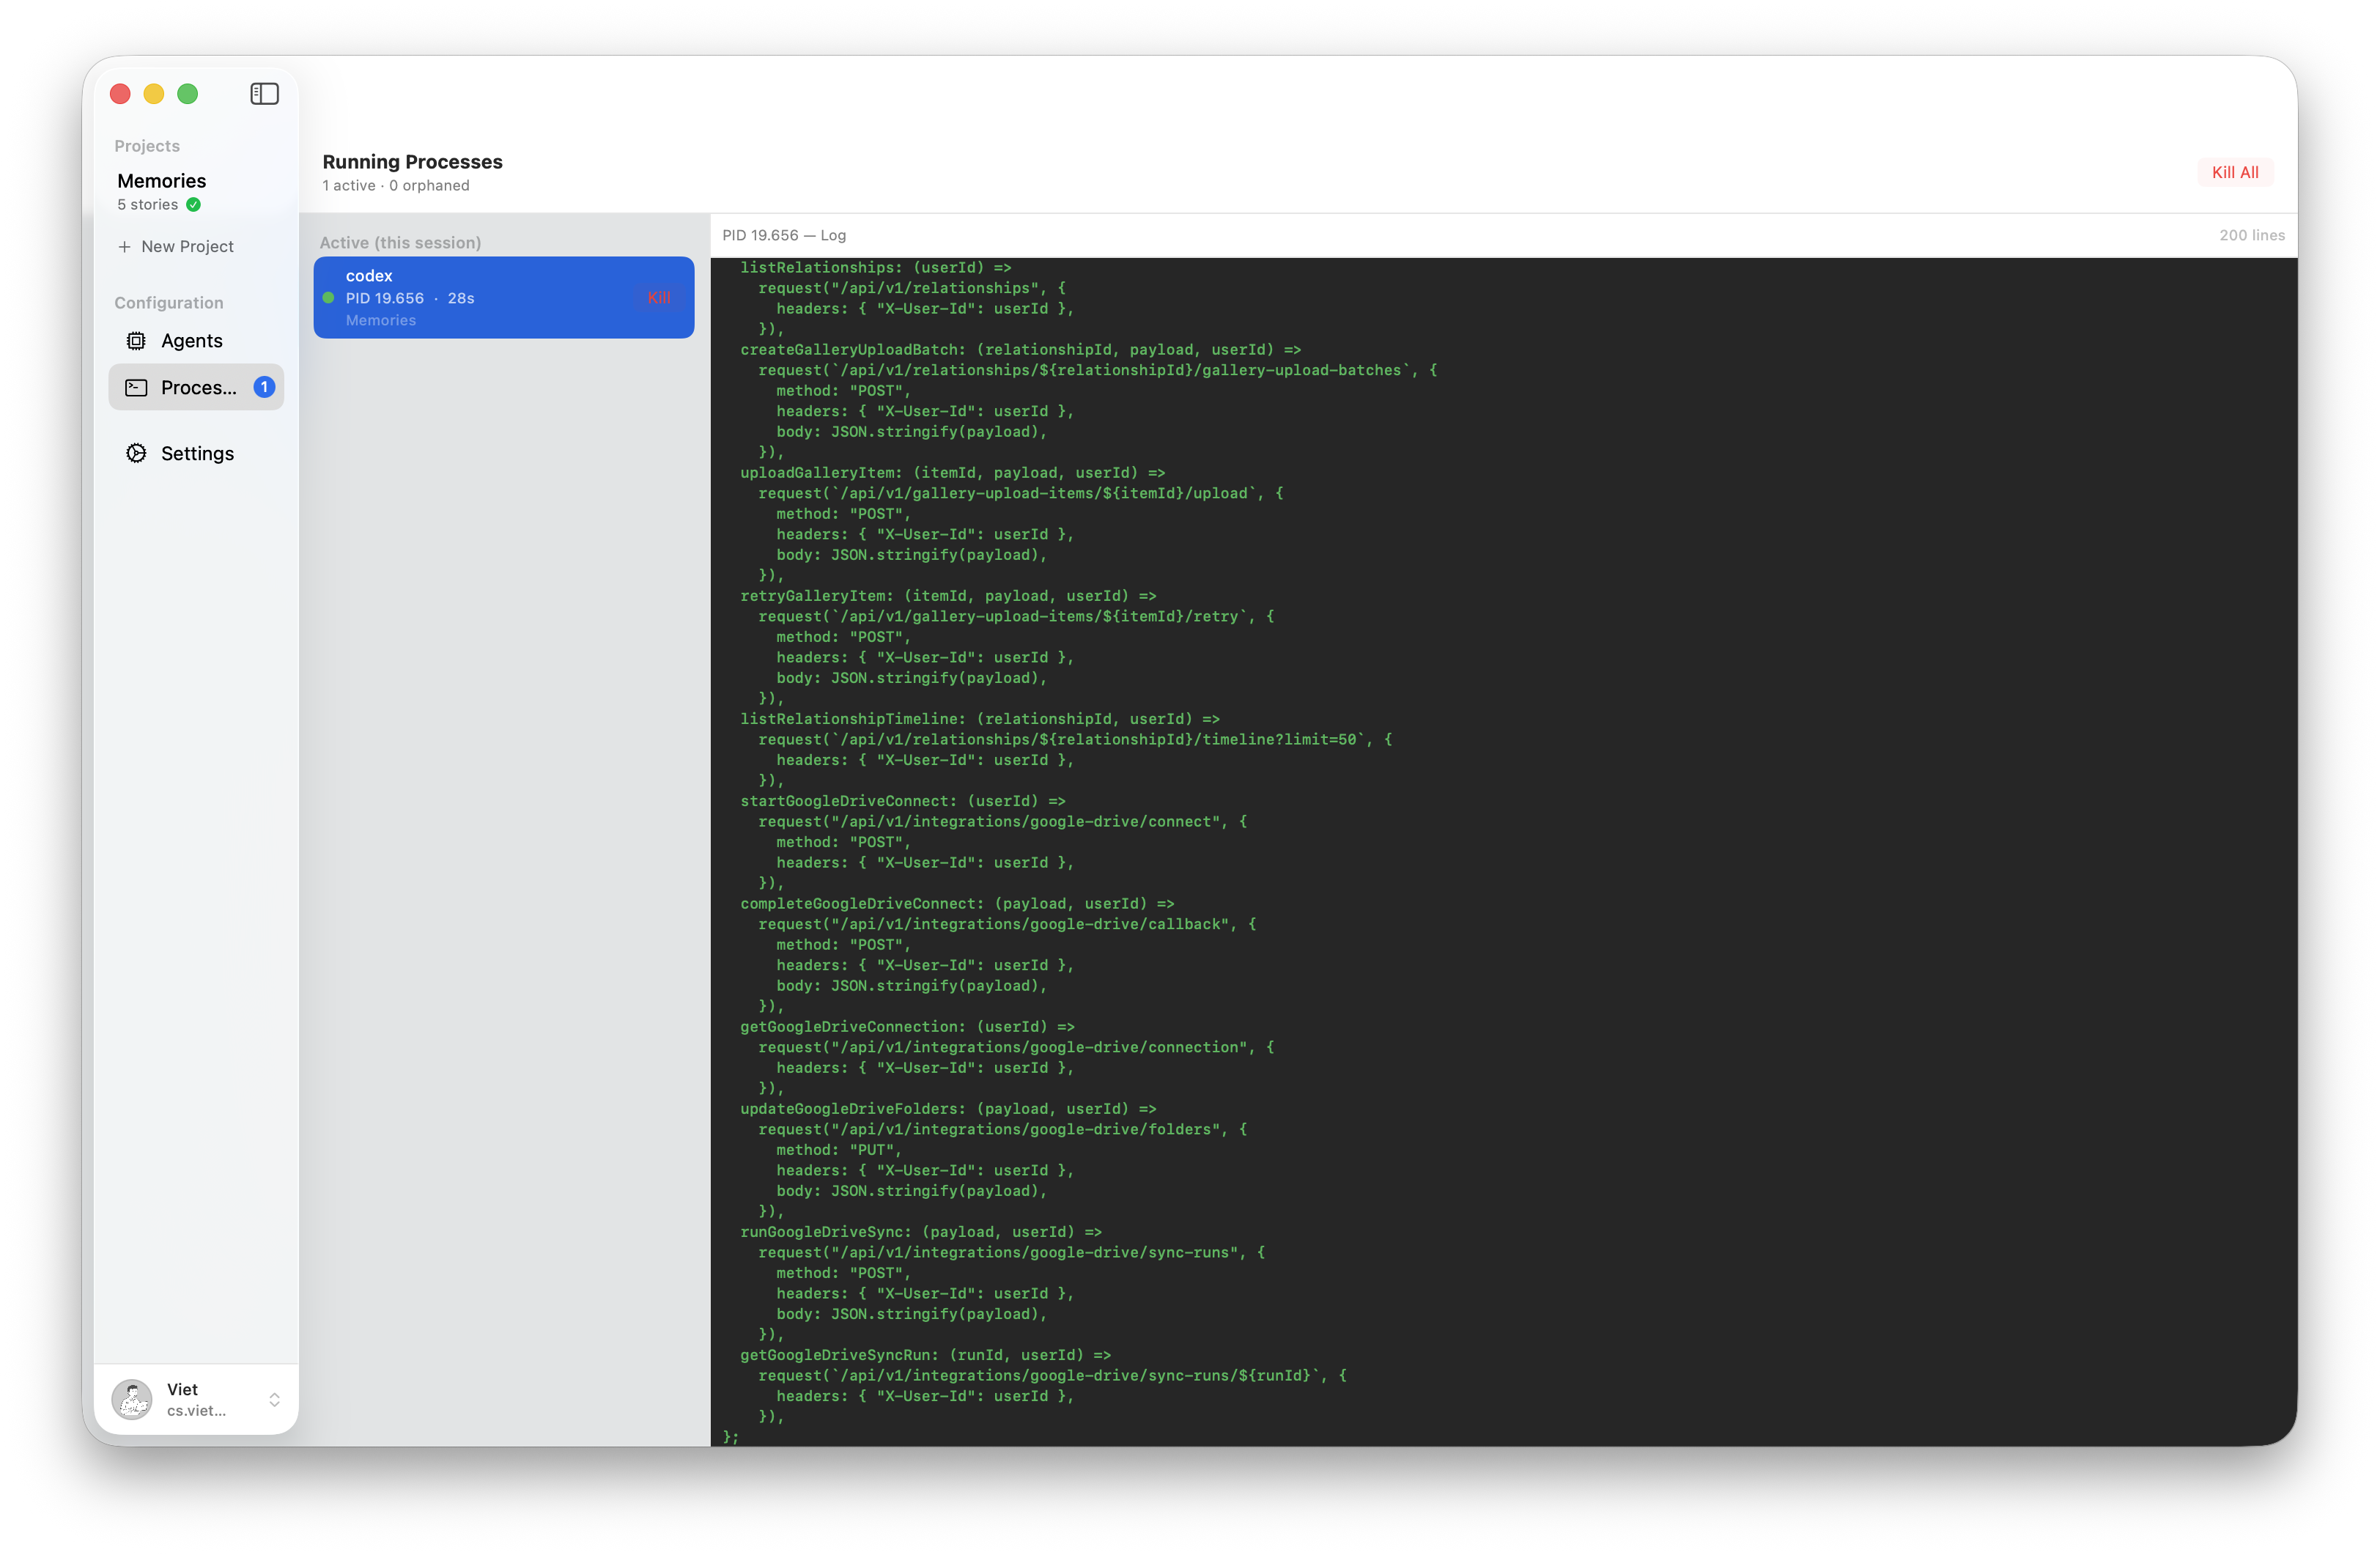Click the '5 stories' text
This screenshot has width=2380, height=1555.
148,205
